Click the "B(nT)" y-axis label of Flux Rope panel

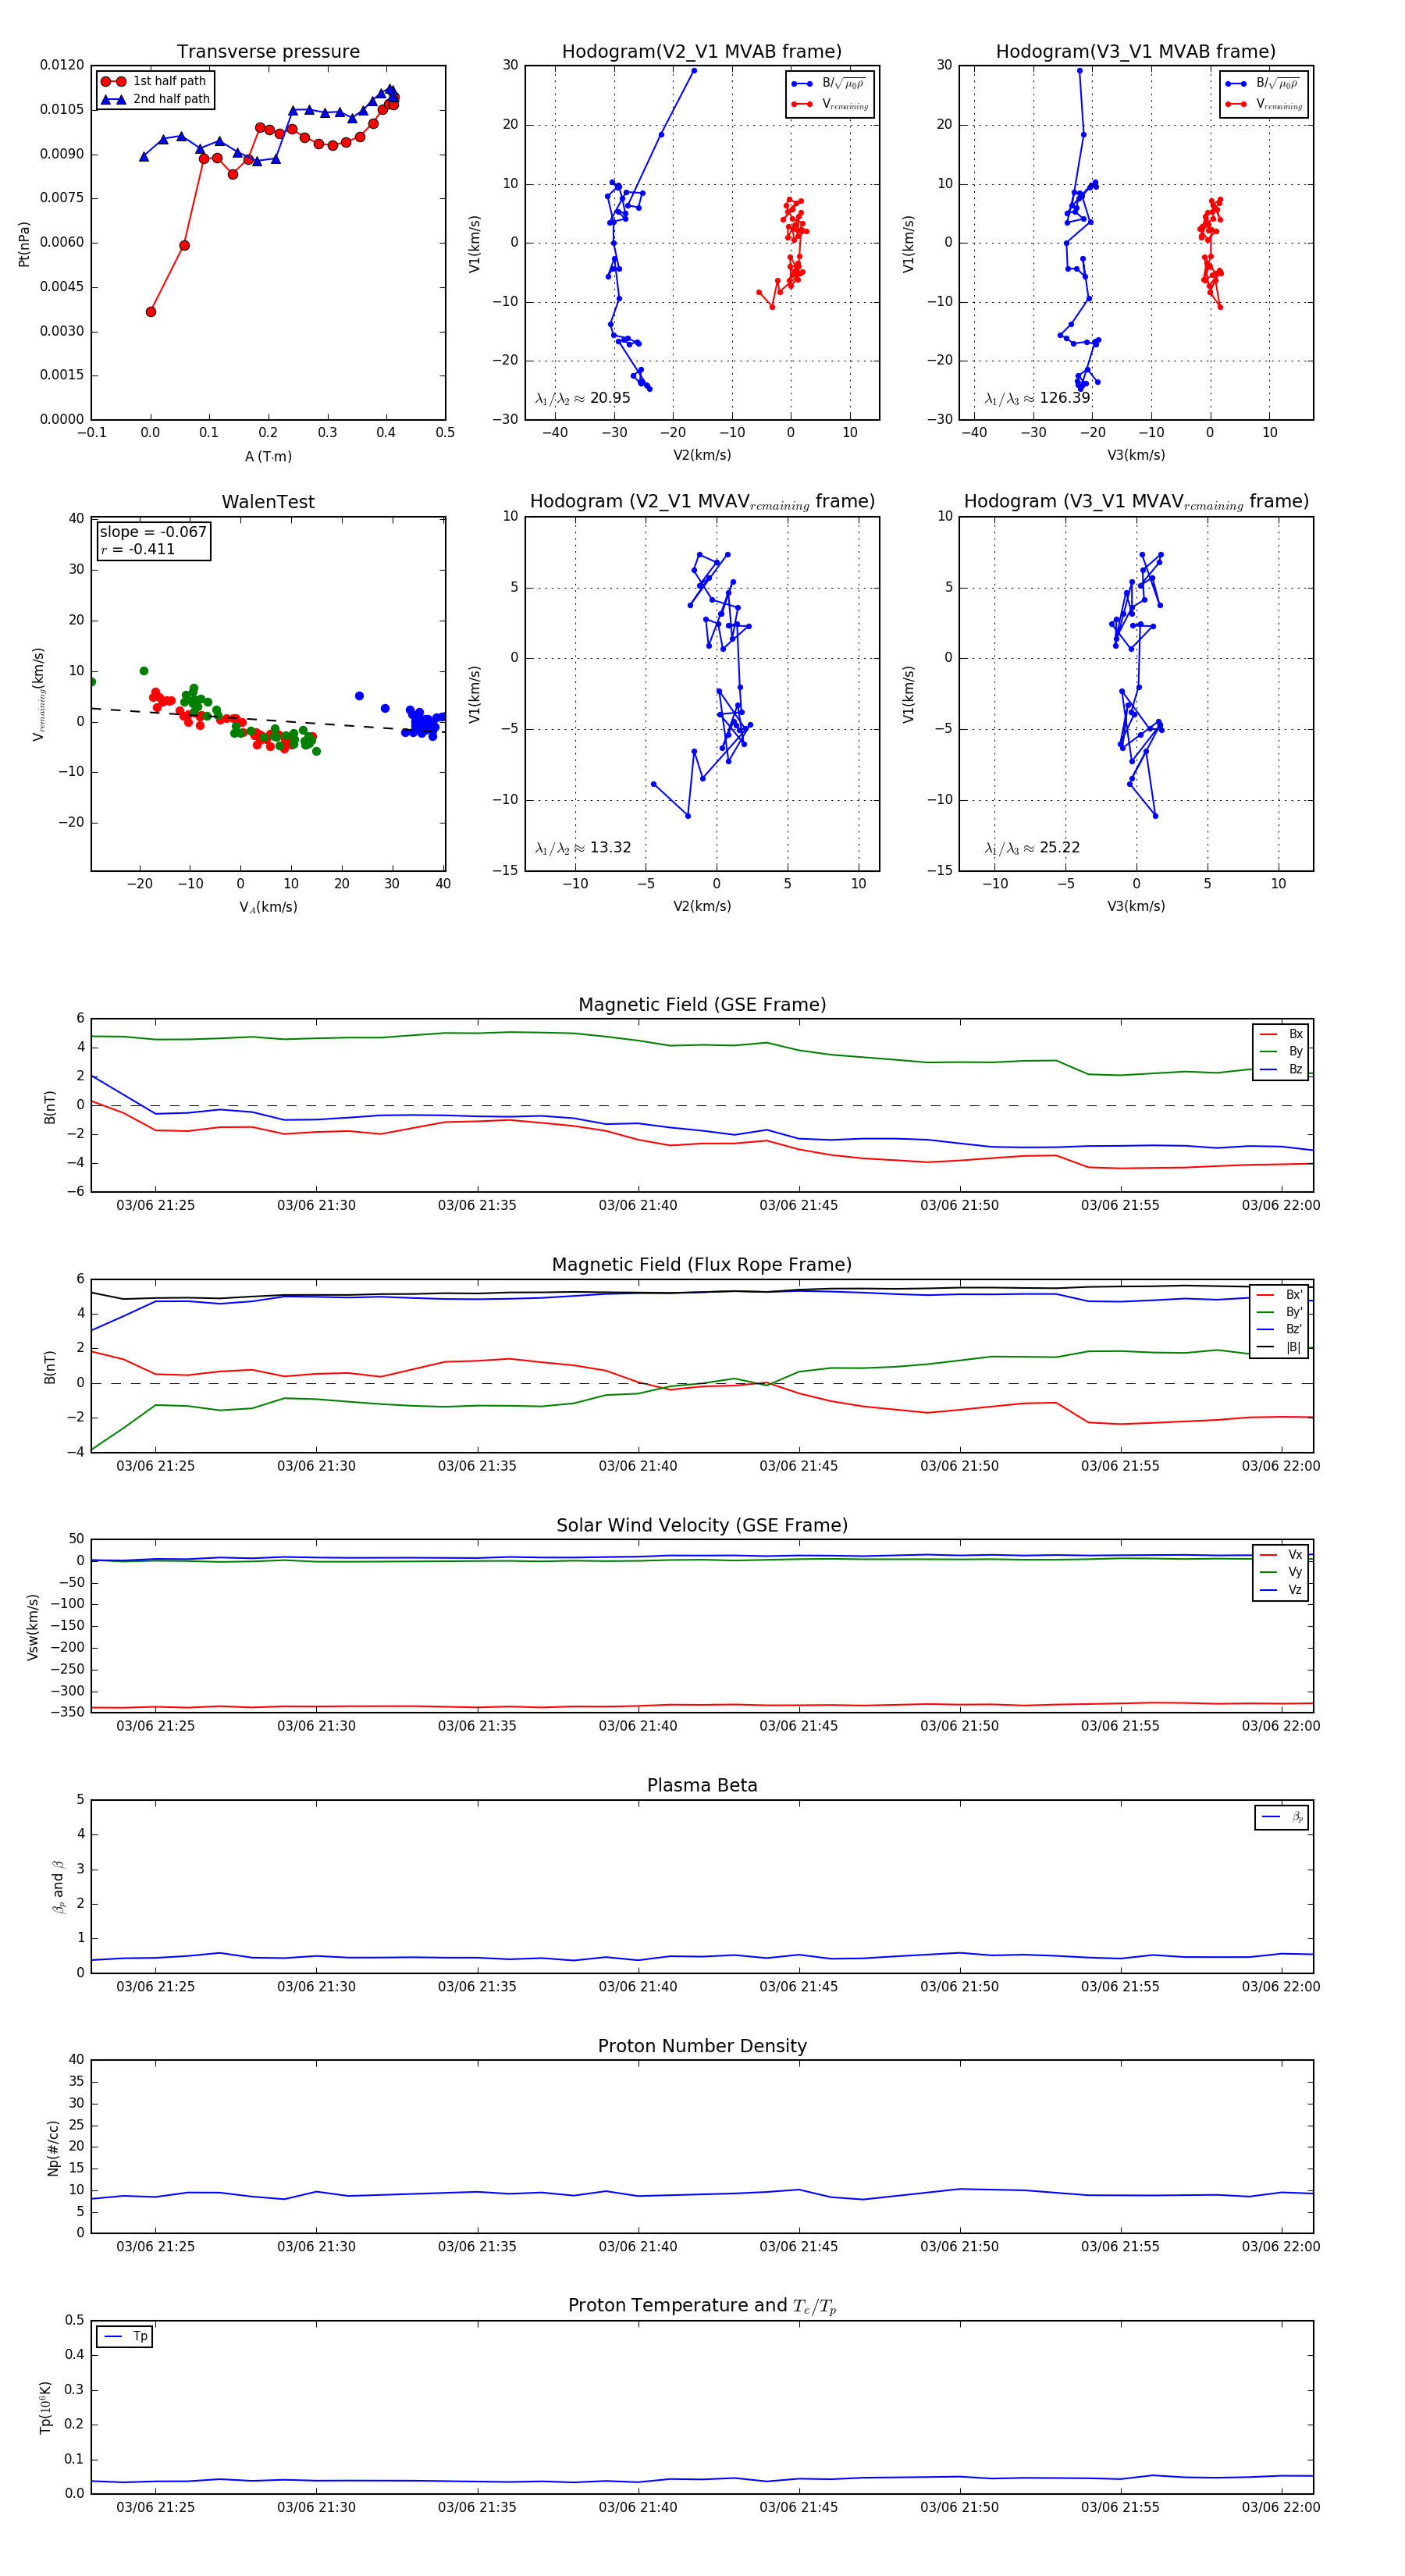coord(50,1367)
